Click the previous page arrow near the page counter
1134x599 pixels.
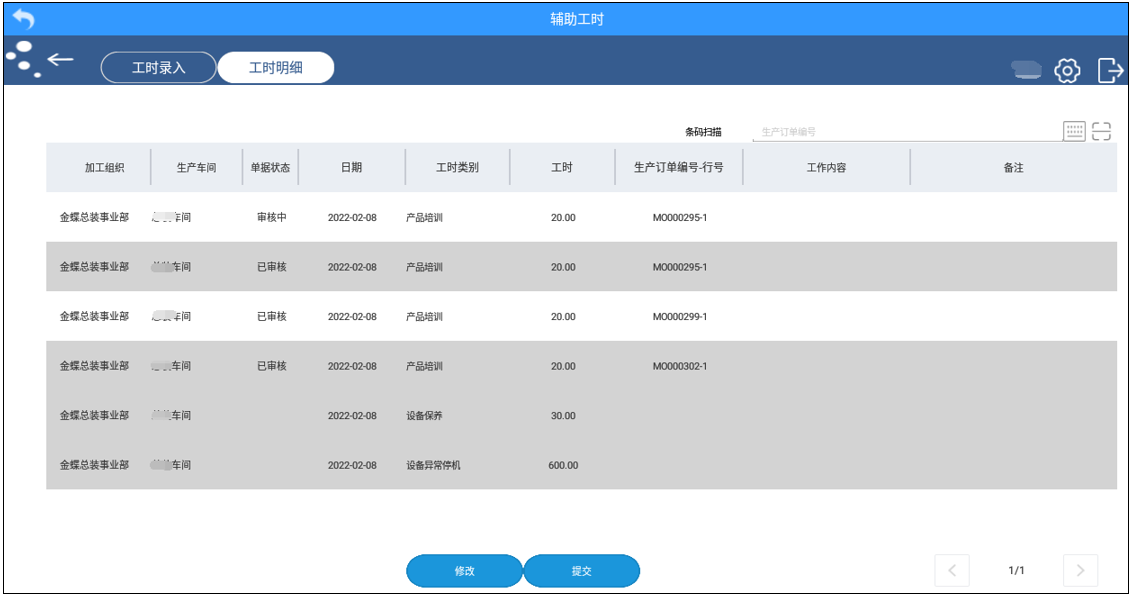(x=951, y=571)
